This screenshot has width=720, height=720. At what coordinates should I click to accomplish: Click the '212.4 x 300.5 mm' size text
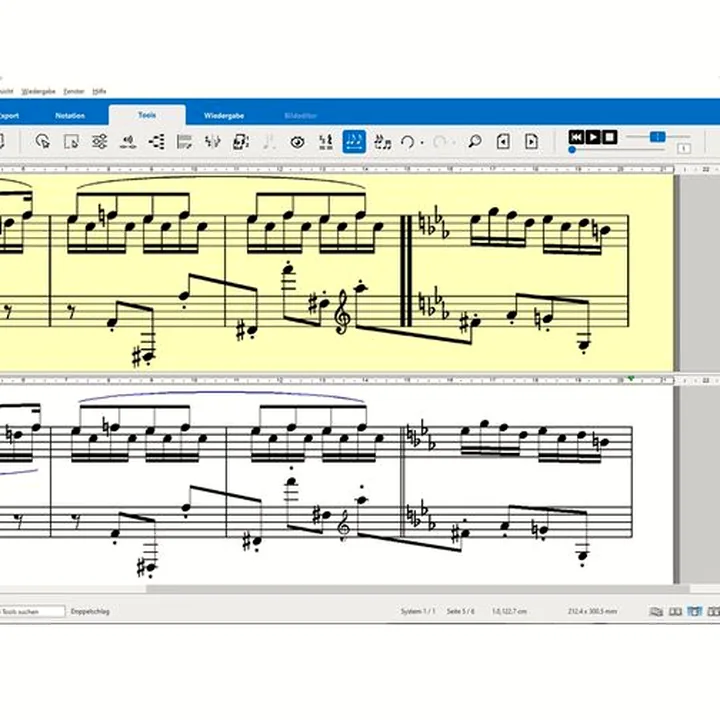[592, 611]
